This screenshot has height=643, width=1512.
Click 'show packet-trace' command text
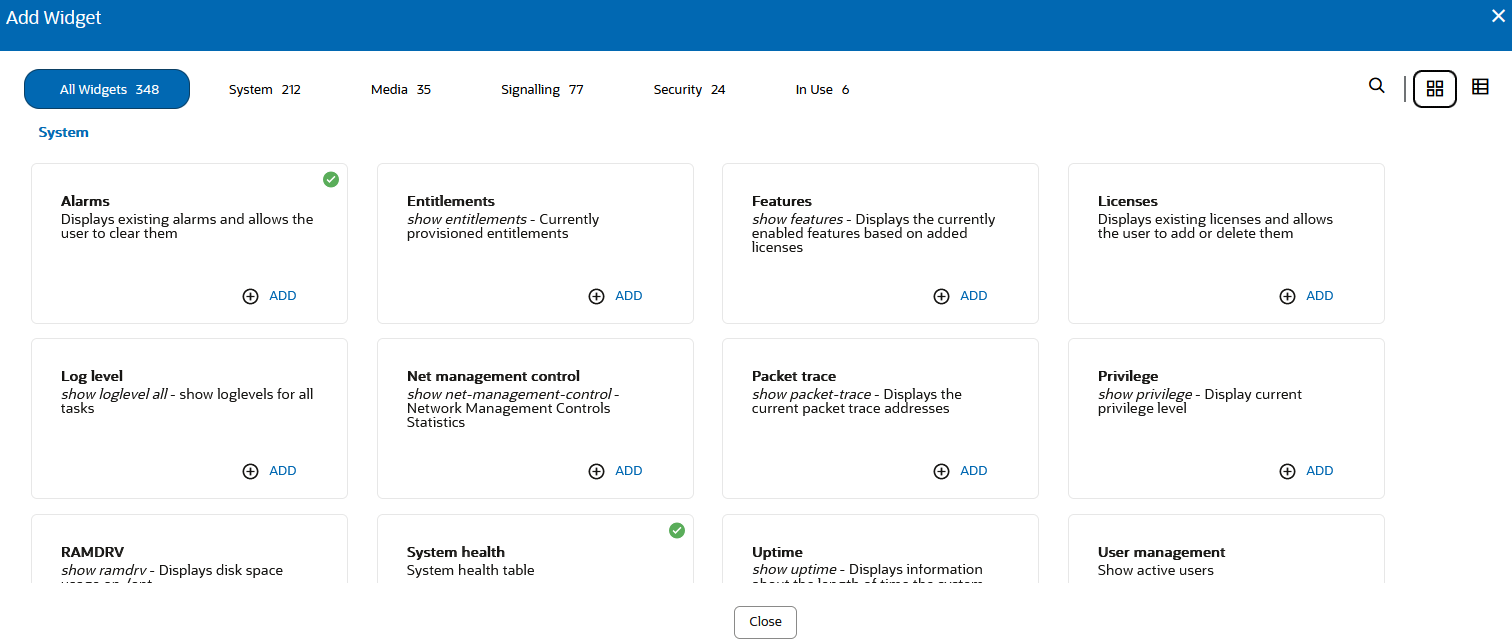click(x=812, y=394)
